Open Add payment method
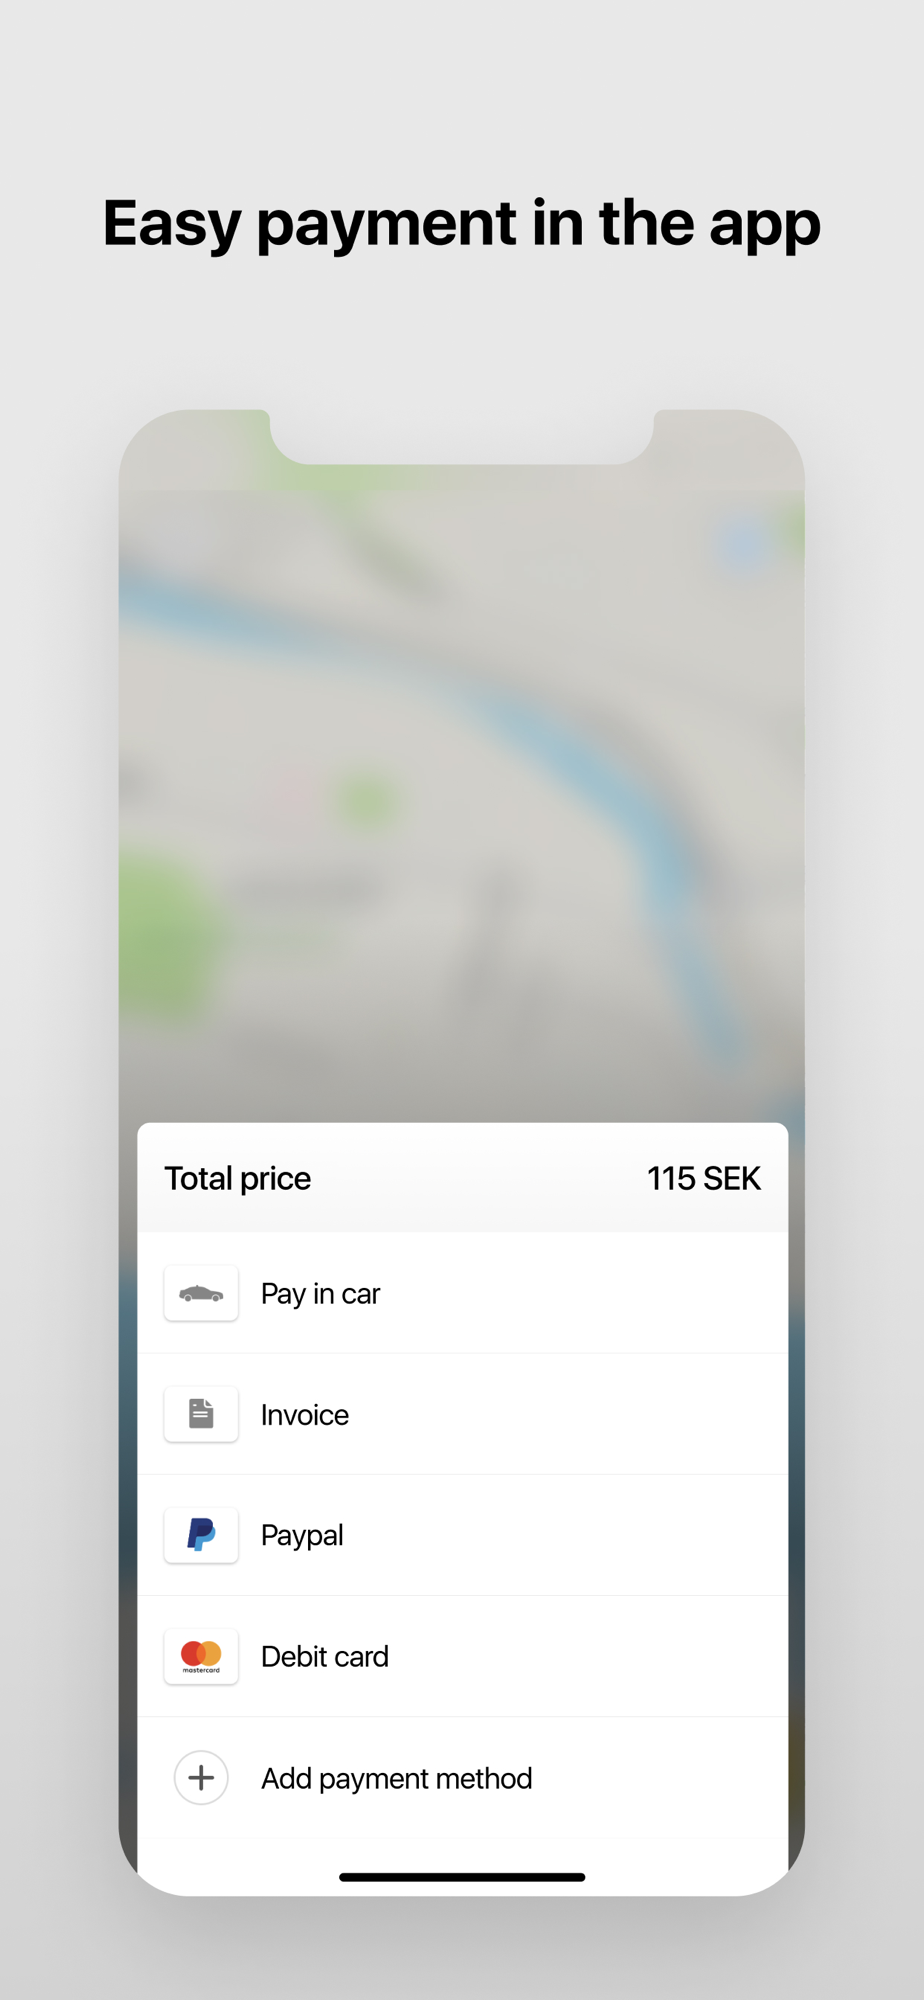The image size is (924, 2000). coord(462,1777)
